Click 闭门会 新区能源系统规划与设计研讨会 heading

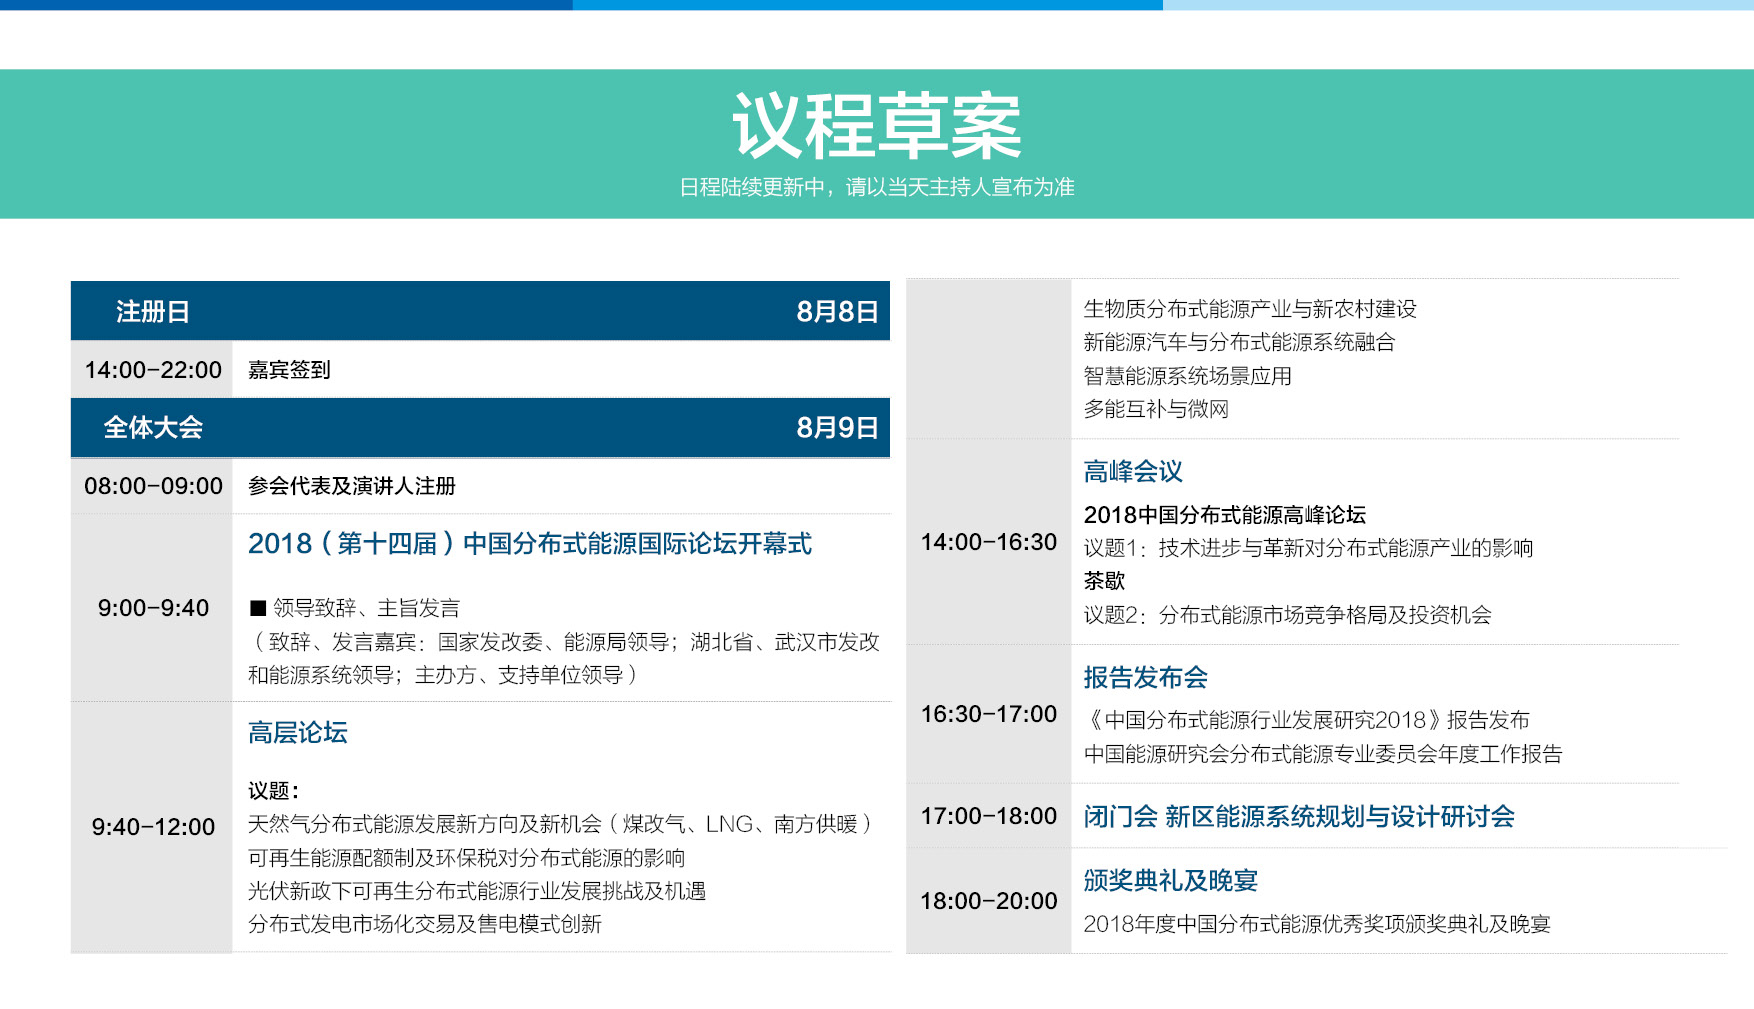point(1298,817)
